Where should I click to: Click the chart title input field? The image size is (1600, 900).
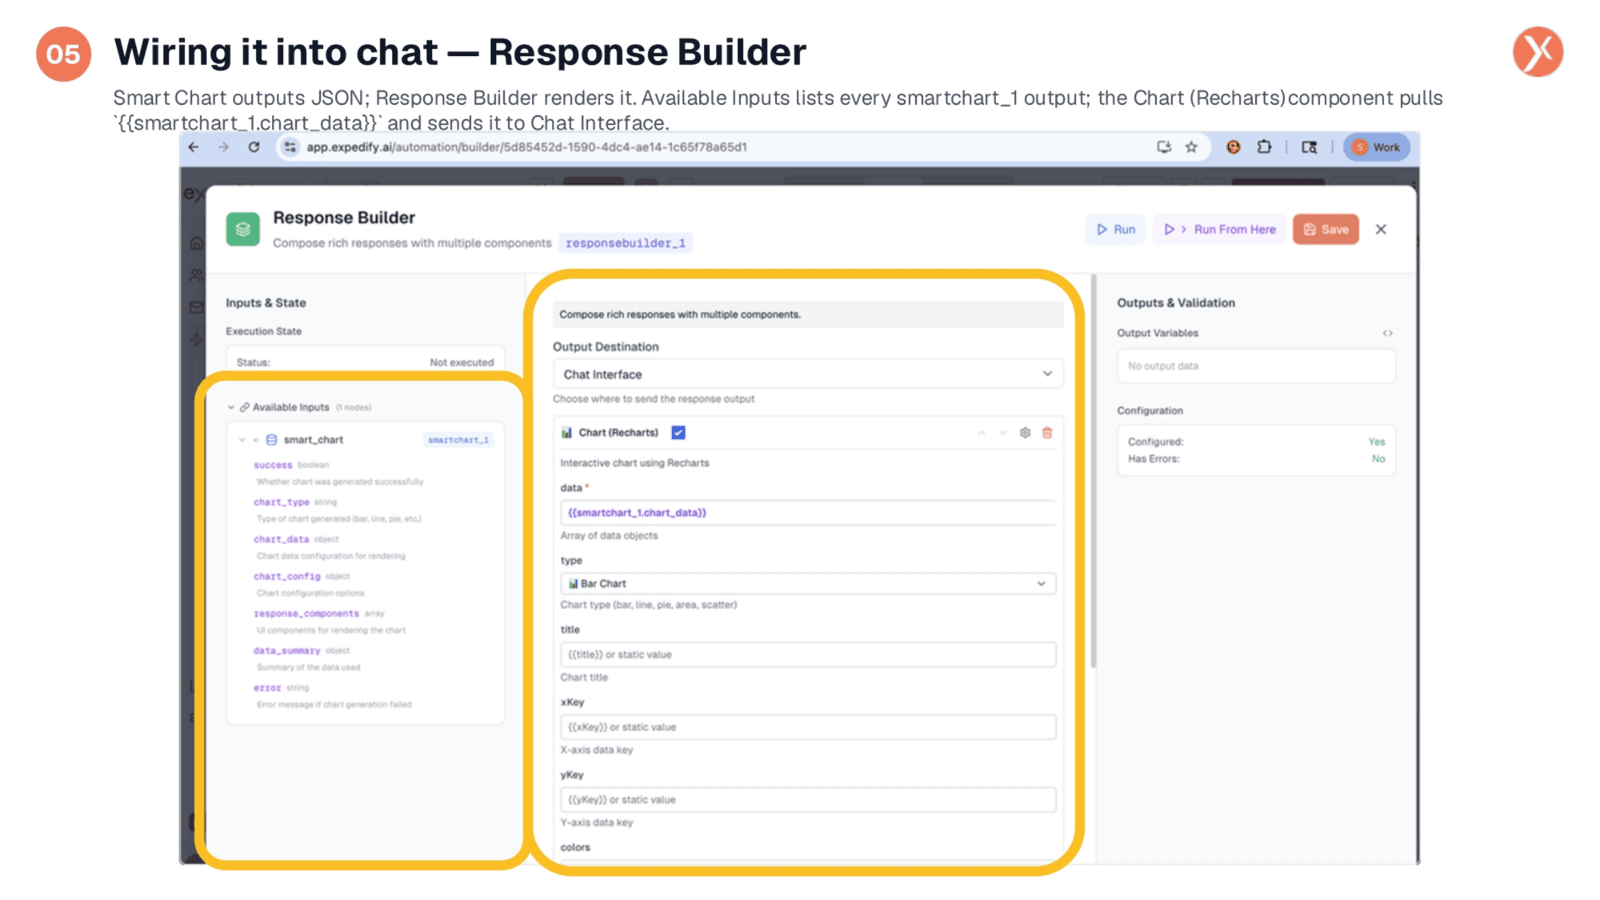pyautogui.click(x=808, y=654)
